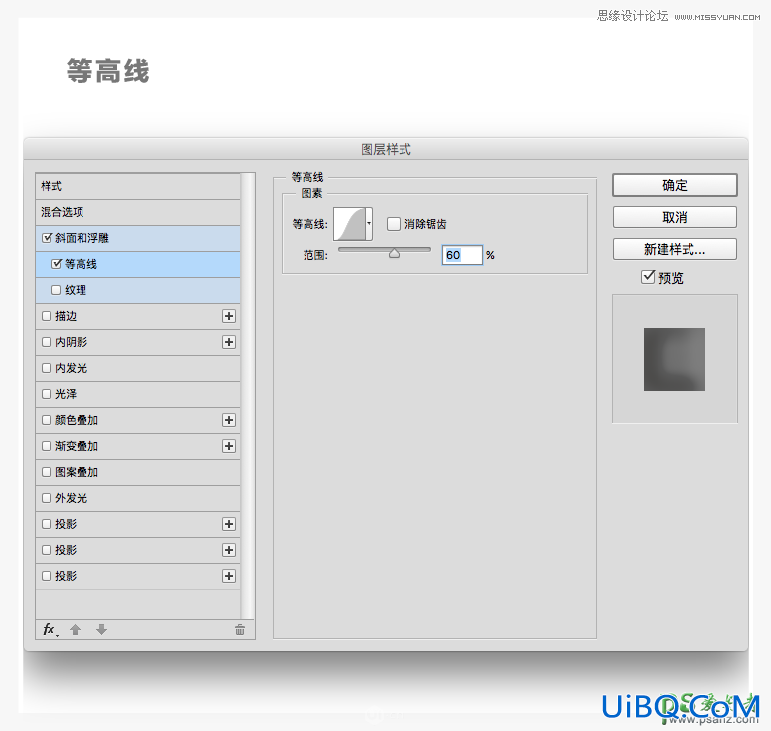771x731 pixels.
Task: Open the contour picker dropdown arrow
Action: pyautogui.click(x=369, y=224)
